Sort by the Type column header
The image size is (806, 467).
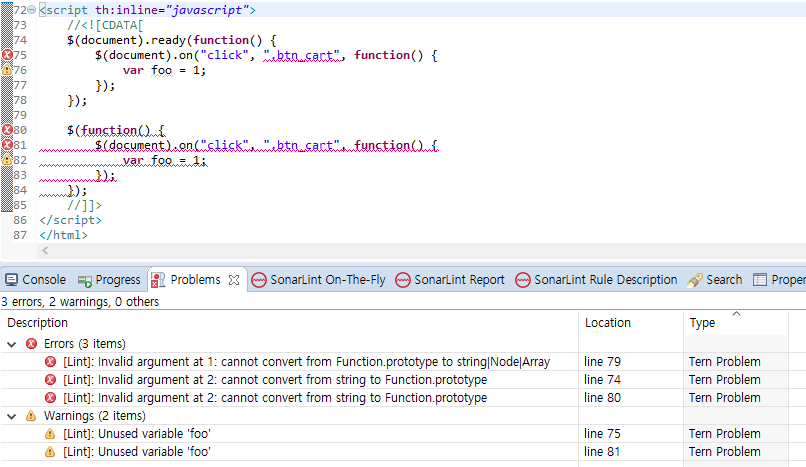pos(736,323)
